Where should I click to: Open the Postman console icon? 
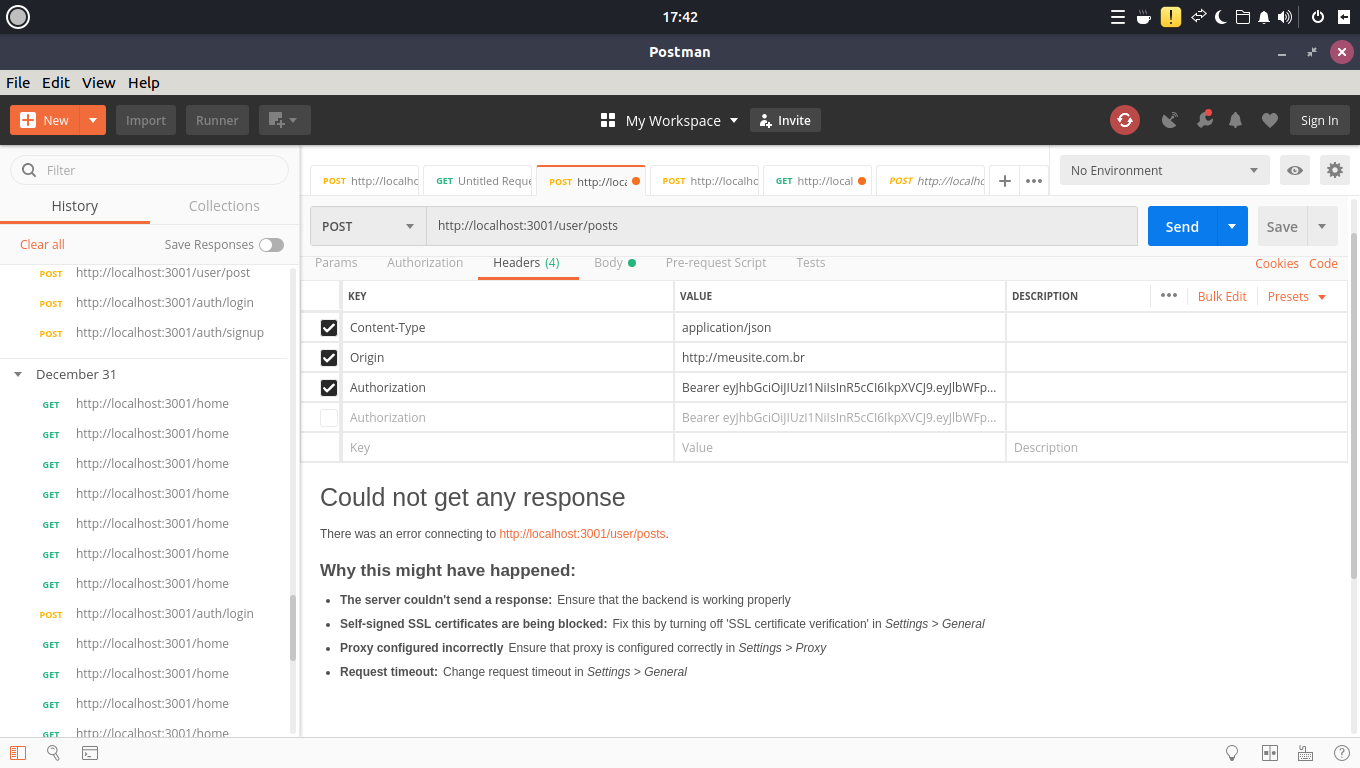coord(89,753)
